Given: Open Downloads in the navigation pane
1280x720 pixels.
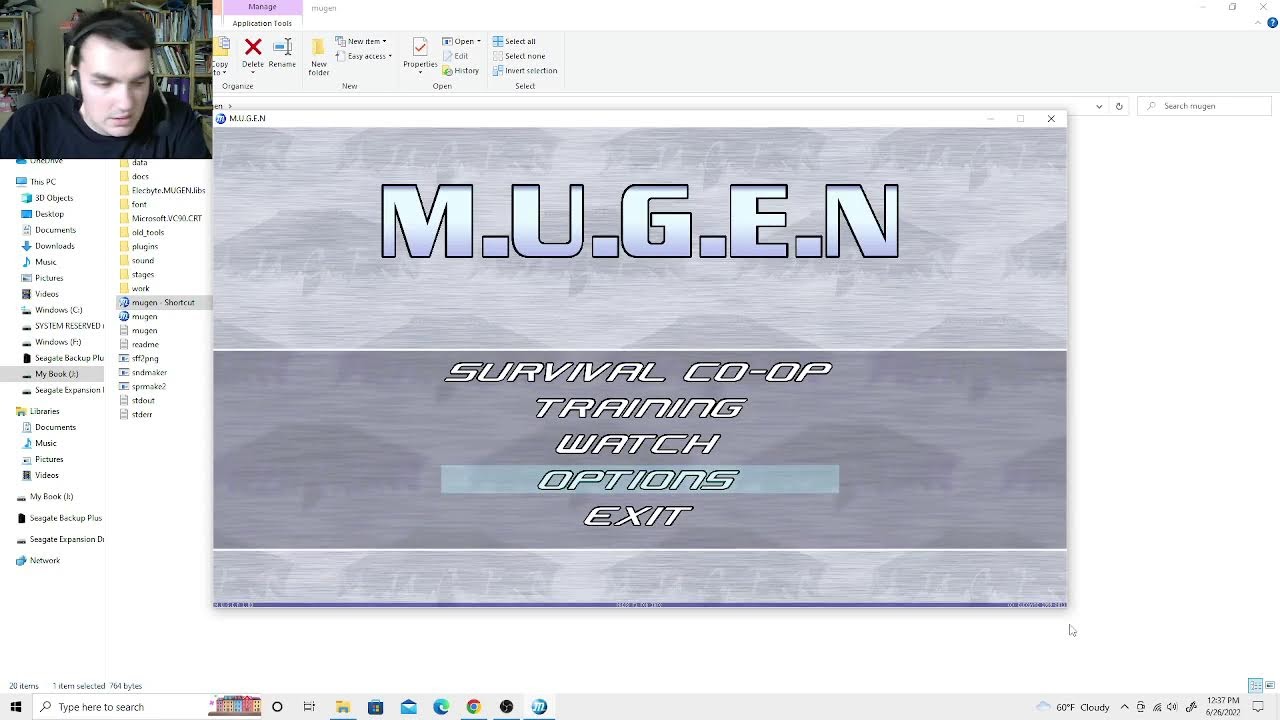Looking at the screenshot, I should click(x=46, y=246).
